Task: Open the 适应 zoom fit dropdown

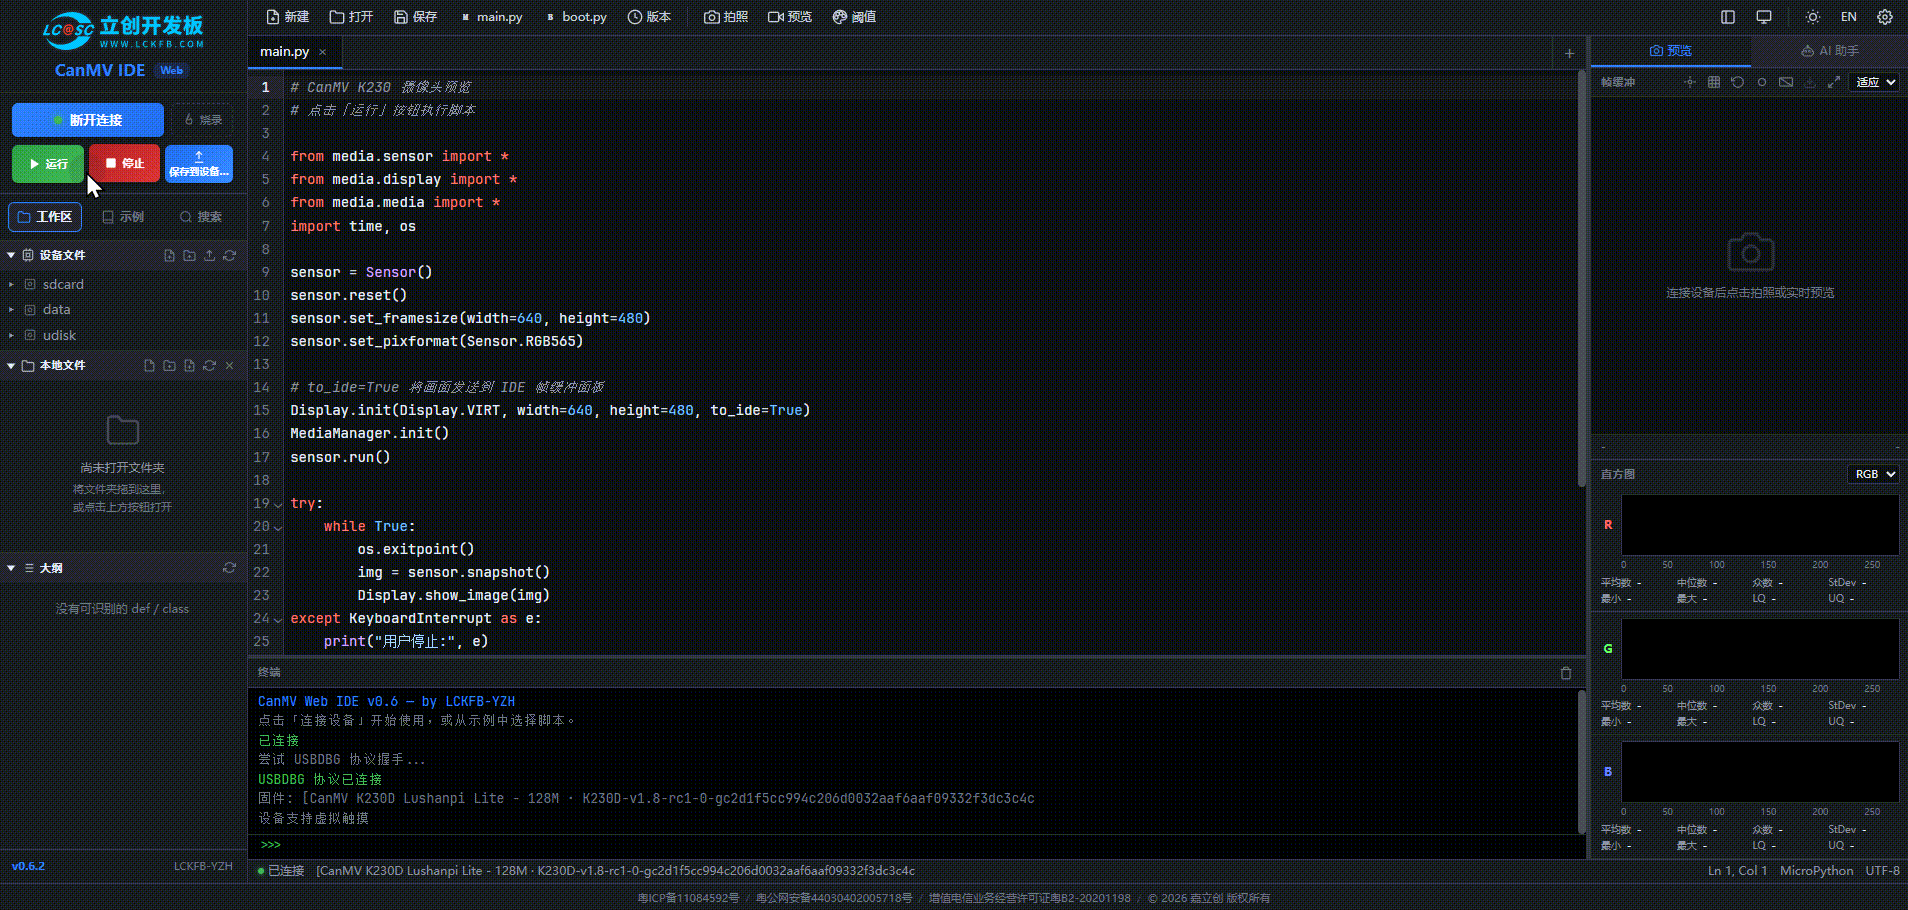Action: pyautogui.click(x=1874, y=82)
